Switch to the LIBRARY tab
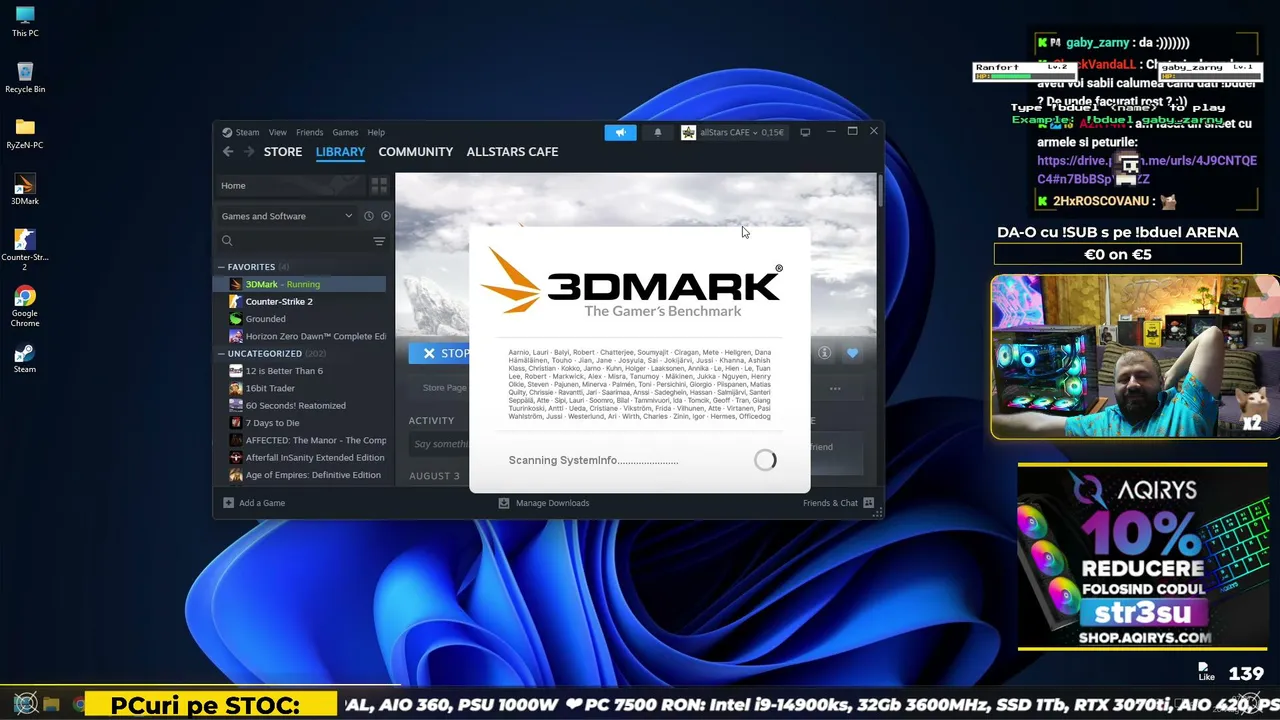Viewport: 1280px width, 720px height. pos(340,152)
